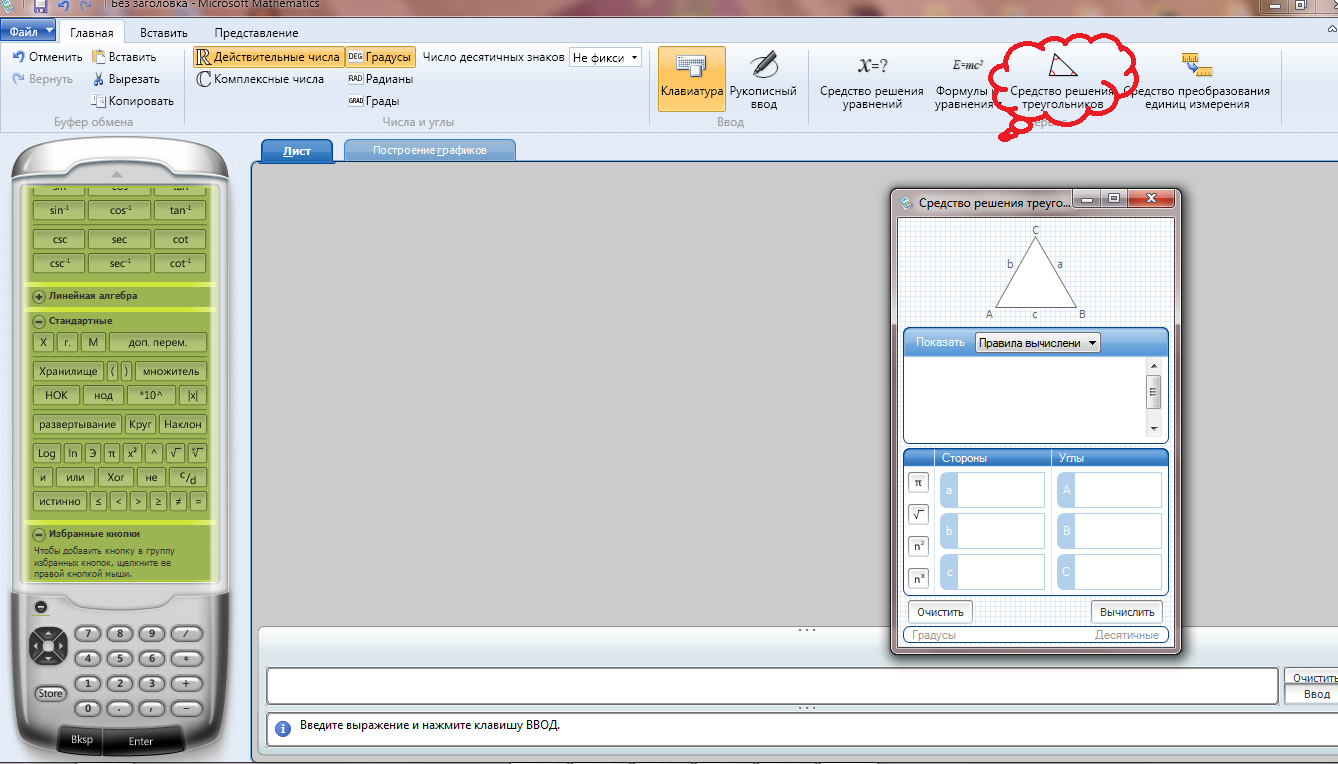Click Copy (Копировать) in clipboard group
Viewport: 1338px width, 764px height.
pyautogui.click(x=133, y=101)
